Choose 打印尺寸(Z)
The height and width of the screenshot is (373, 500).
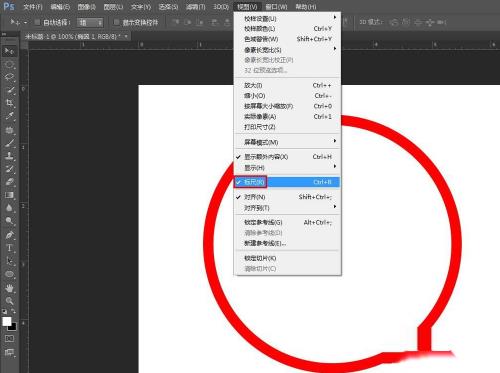click(x=287, y=127)
